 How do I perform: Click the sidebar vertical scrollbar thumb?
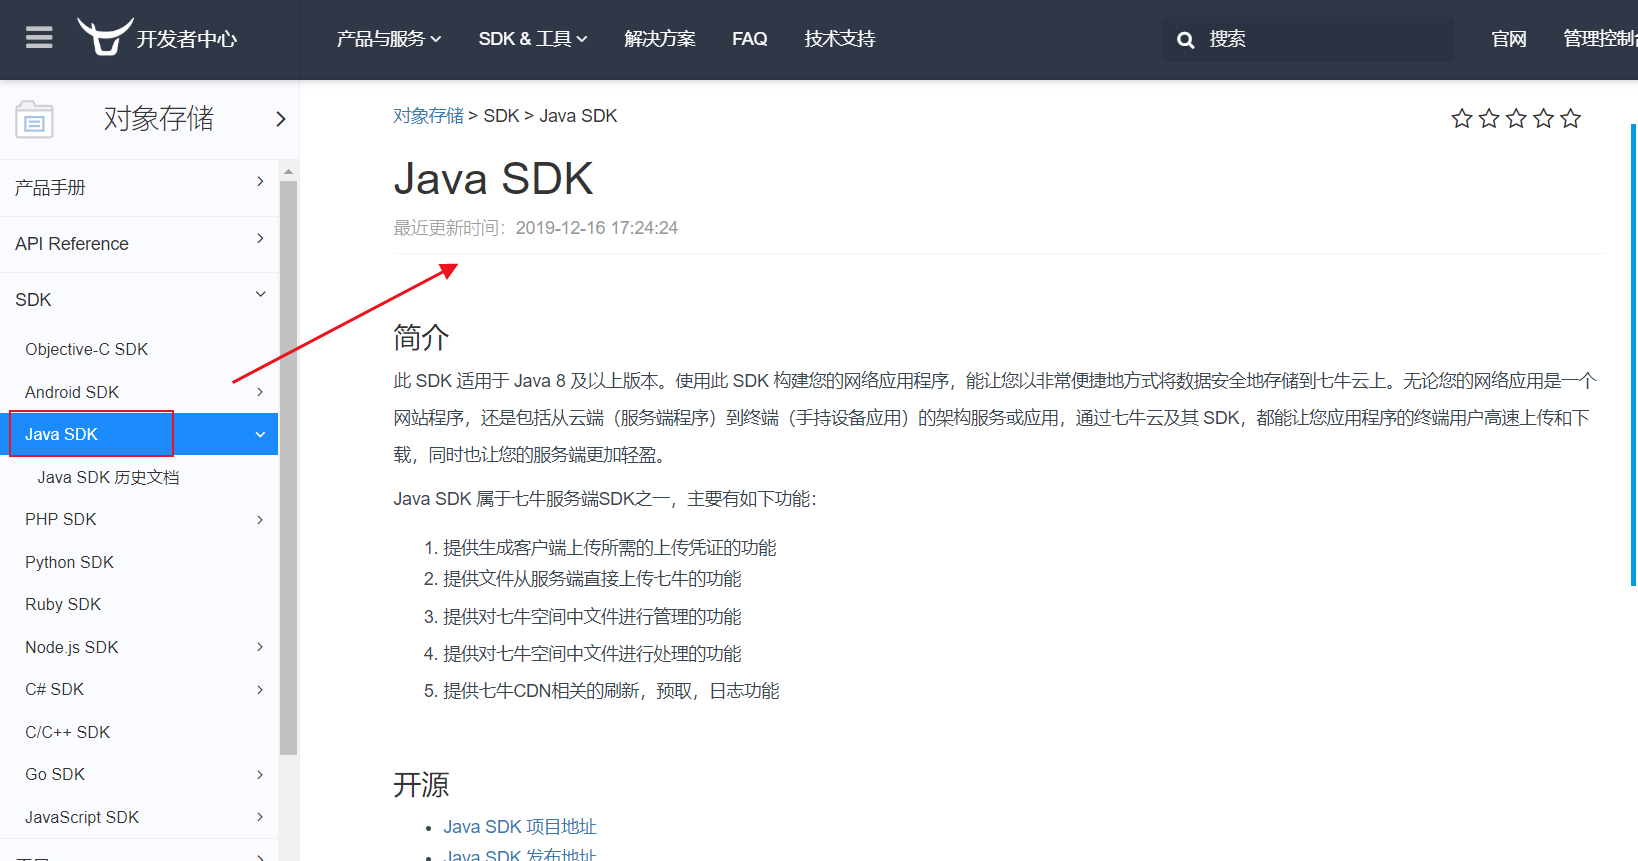[x=289, y=467]
